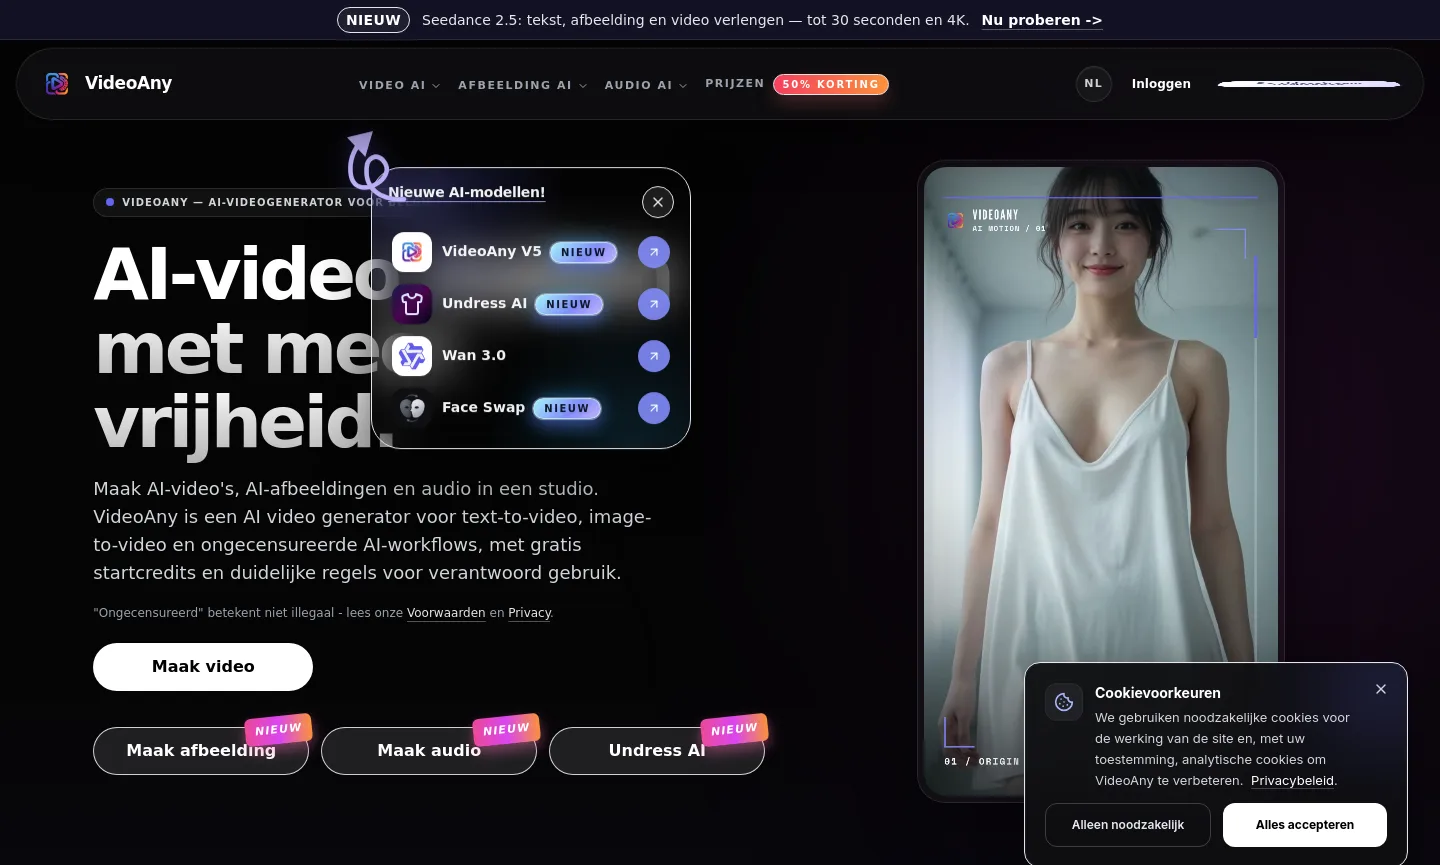Screen dimensions: 1440x865
Task: Click the Maak video button
Action: 203,667
